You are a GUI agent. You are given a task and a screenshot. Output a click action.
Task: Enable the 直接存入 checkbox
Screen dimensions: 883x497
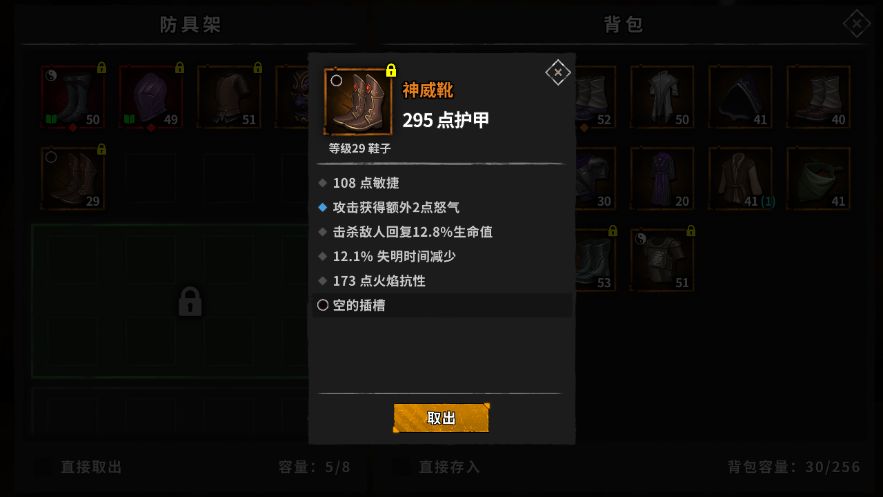pos(402,467)
